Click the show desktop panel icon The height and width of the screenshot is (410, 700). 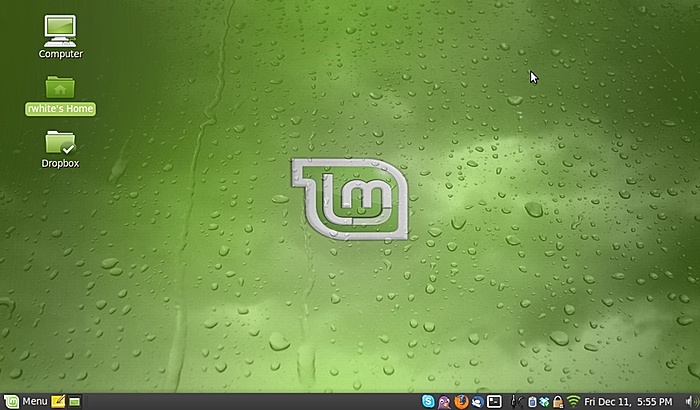75,402
